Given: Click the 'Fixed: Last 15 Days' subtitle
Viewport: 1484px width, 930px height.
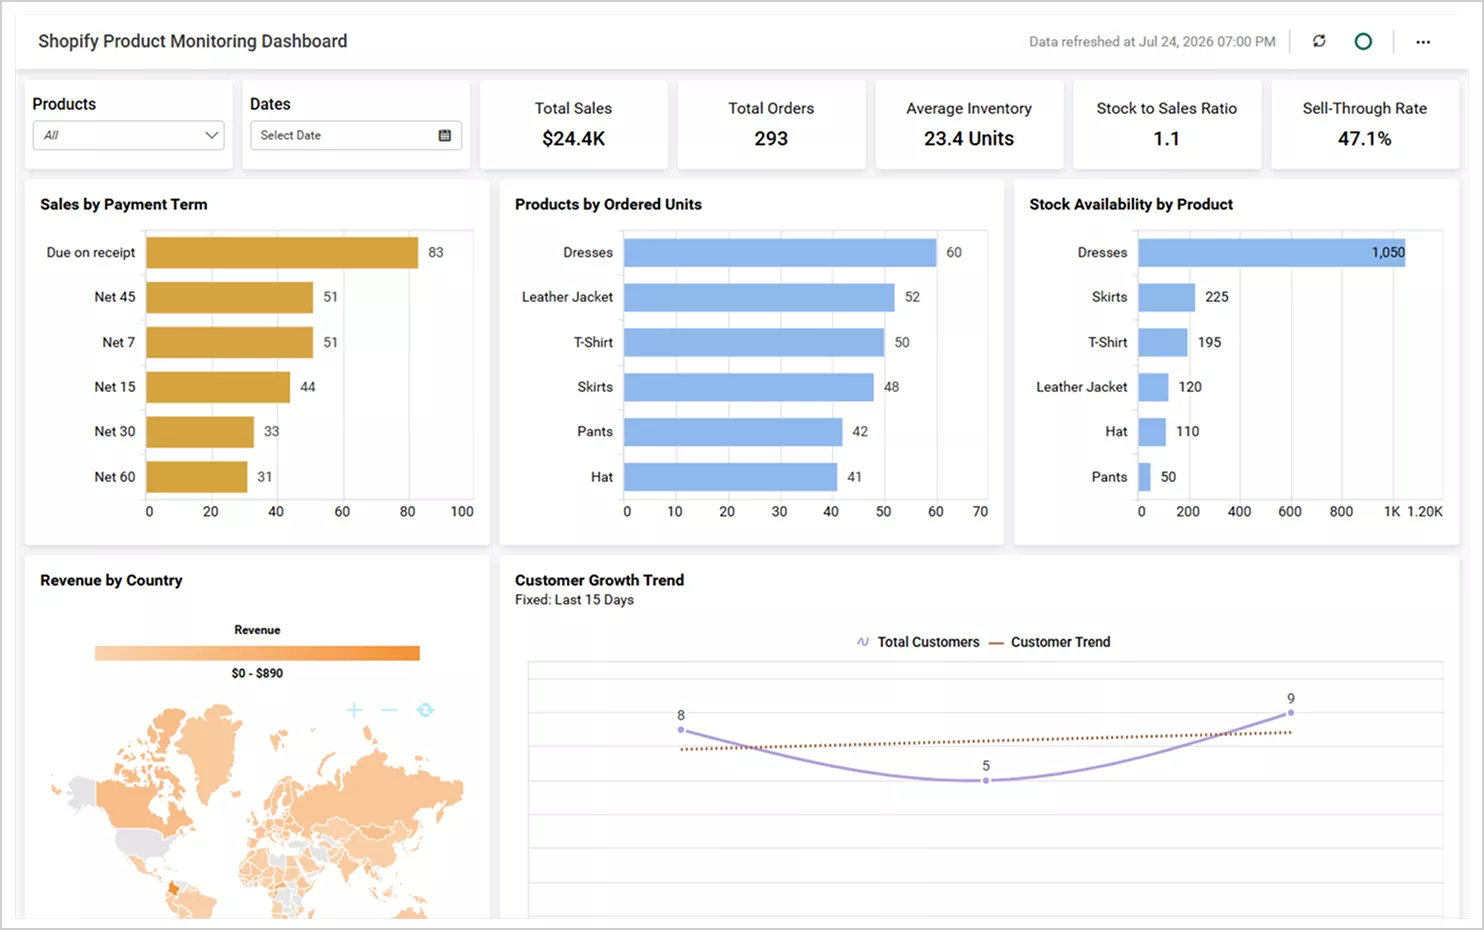Looking at the screenshot, I should click(x=574, y=600).
